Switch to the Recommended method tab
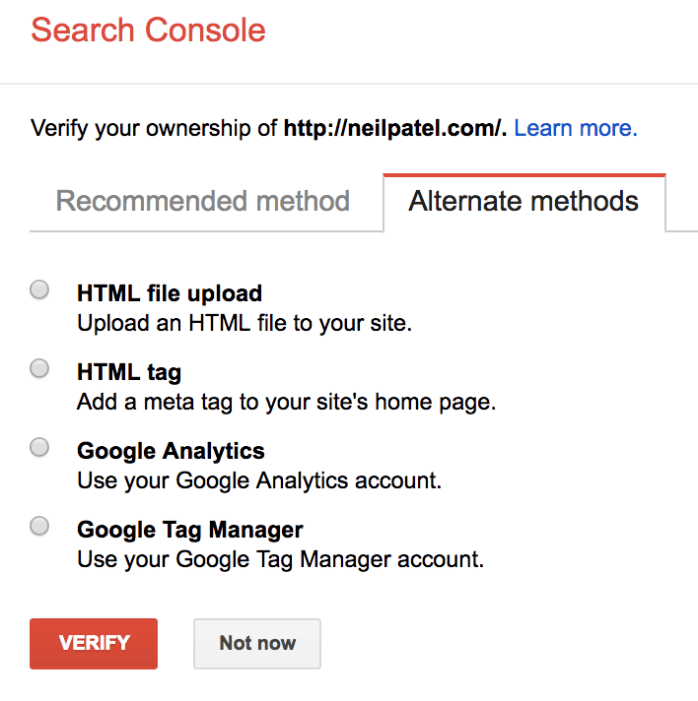 203,201
